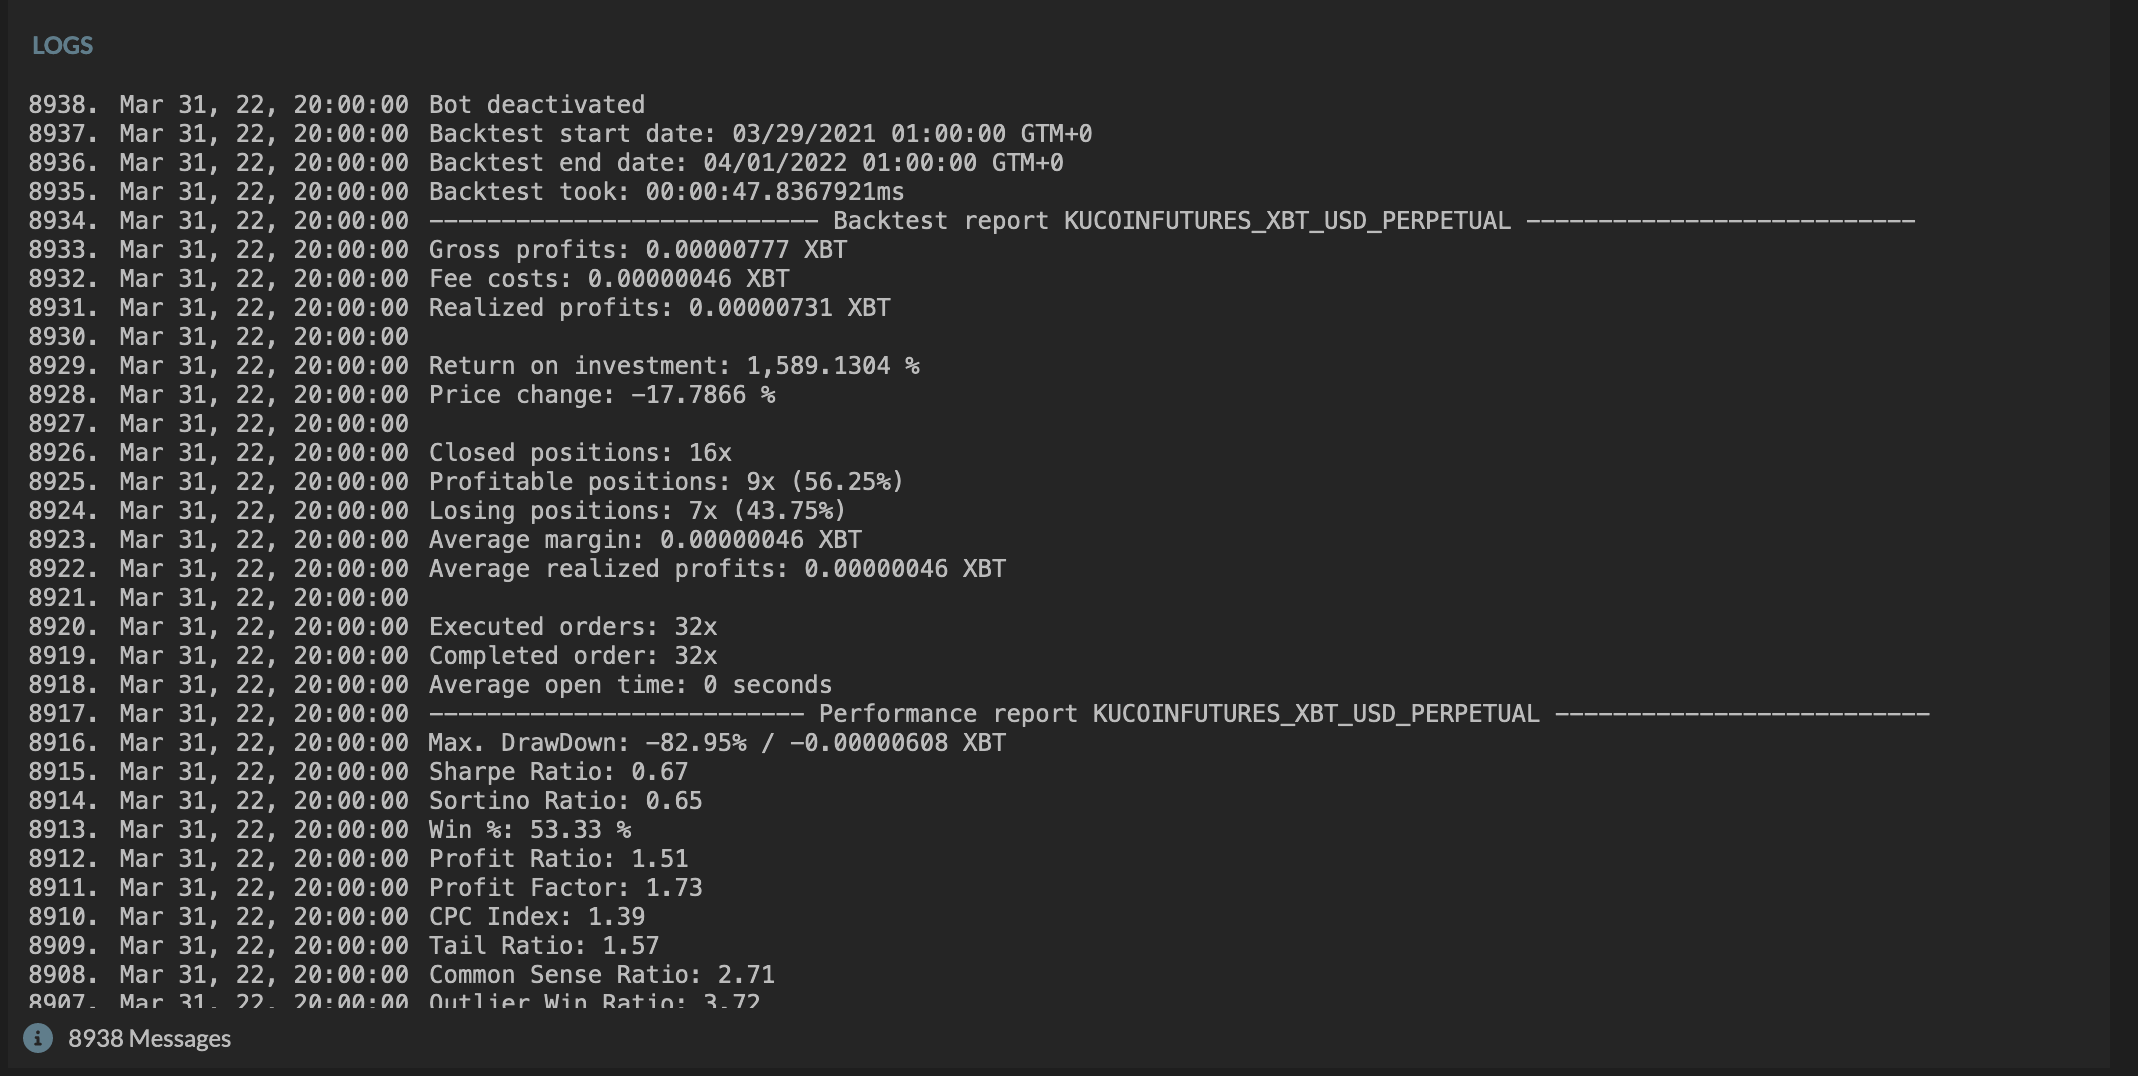Click the Backtest start date log entry
This screenshot has width=2138, height=1076.
(560, 134)
